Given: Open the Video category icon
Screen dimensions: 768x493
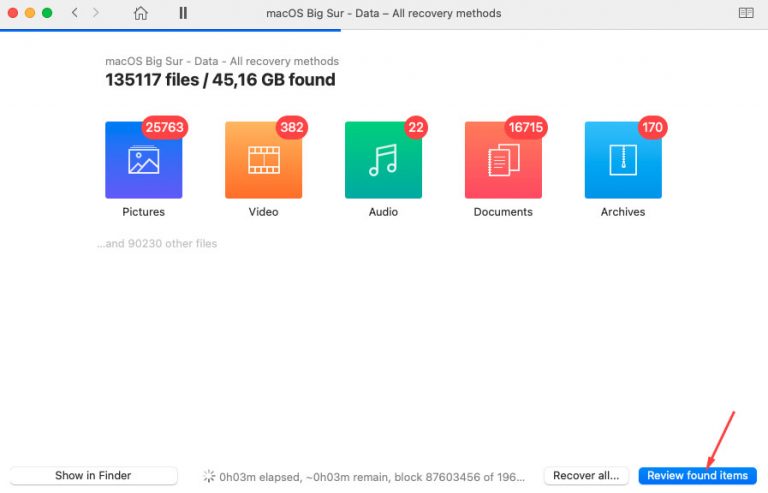Looking at the screenshot, I should coord(263,161).
